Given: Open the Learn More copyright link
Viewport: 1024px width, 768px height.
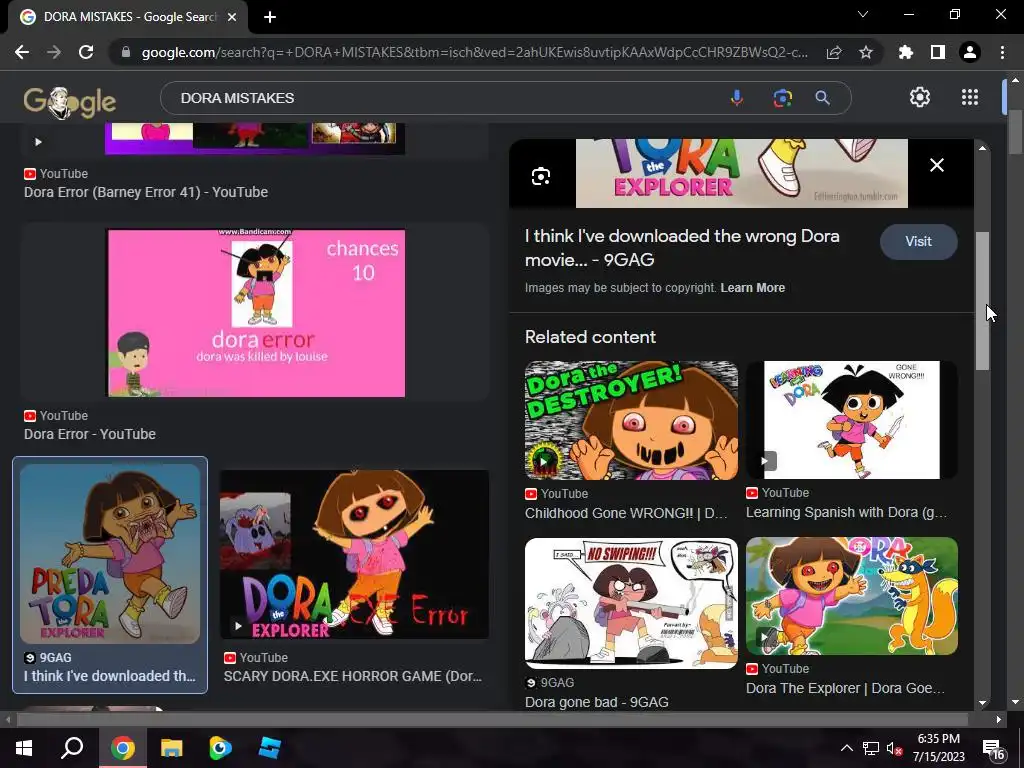Looking at the screenshot, I should (752, 288).
